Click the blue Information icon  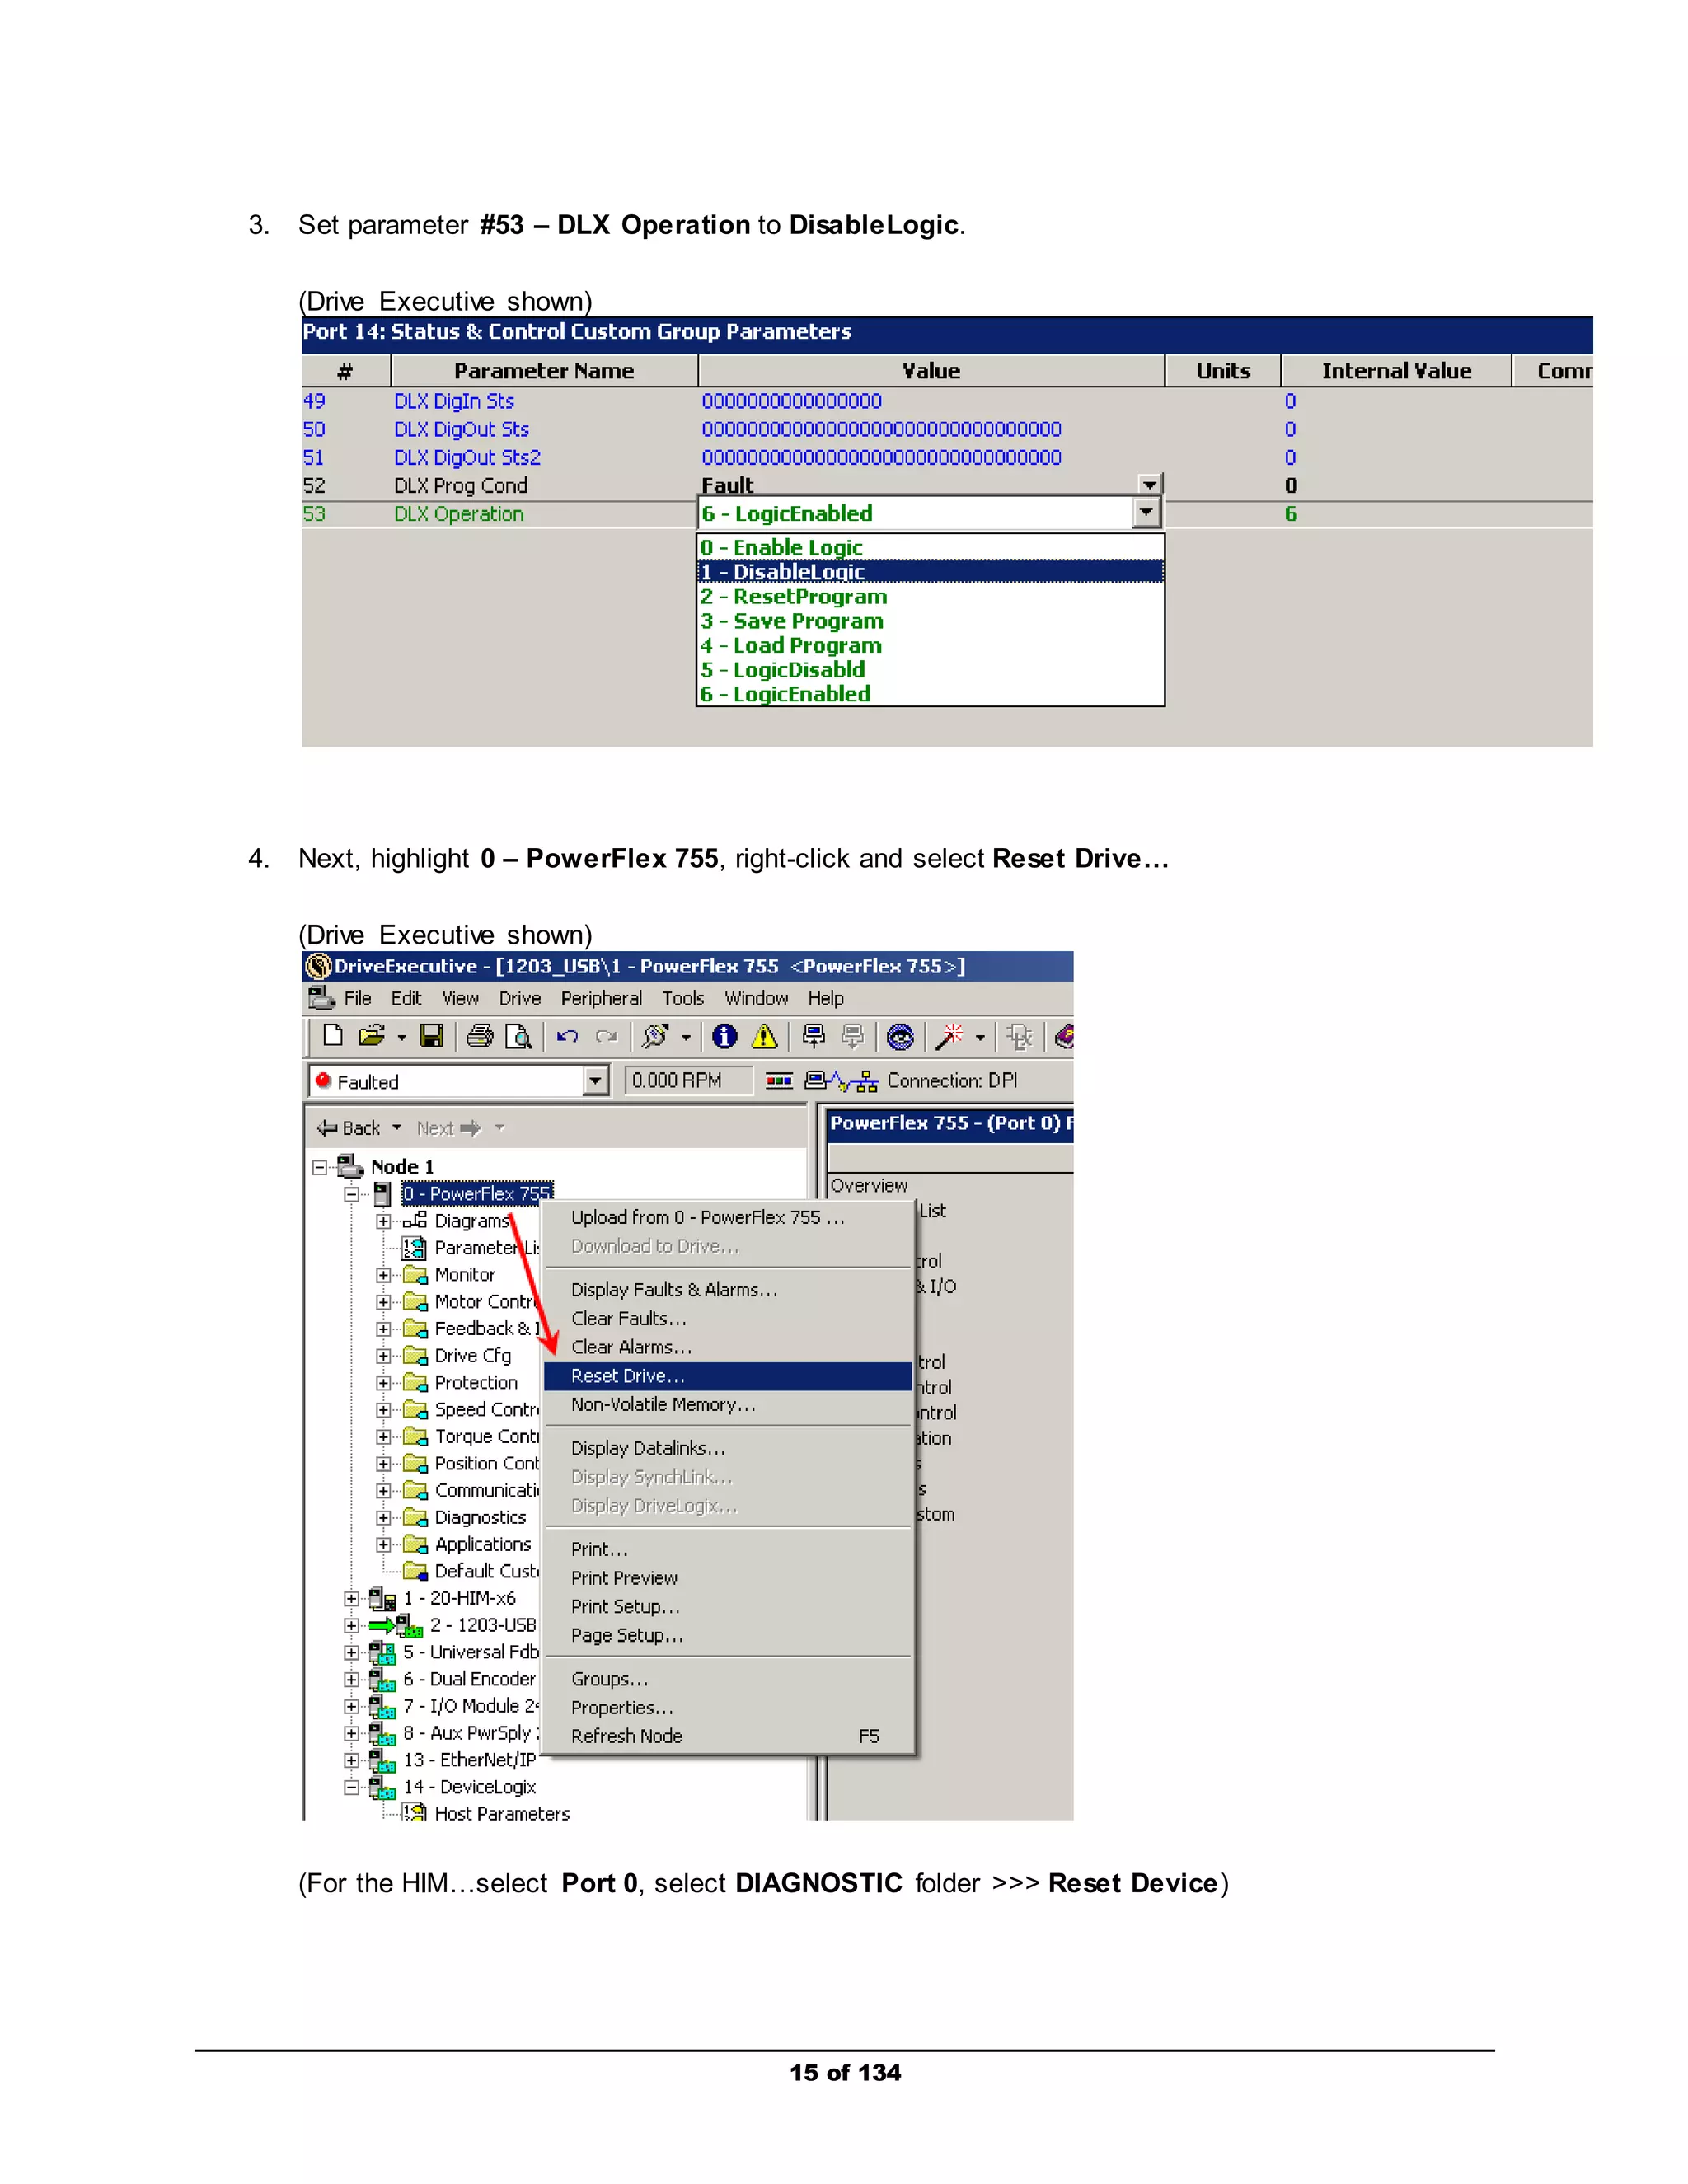(725, 1037)
